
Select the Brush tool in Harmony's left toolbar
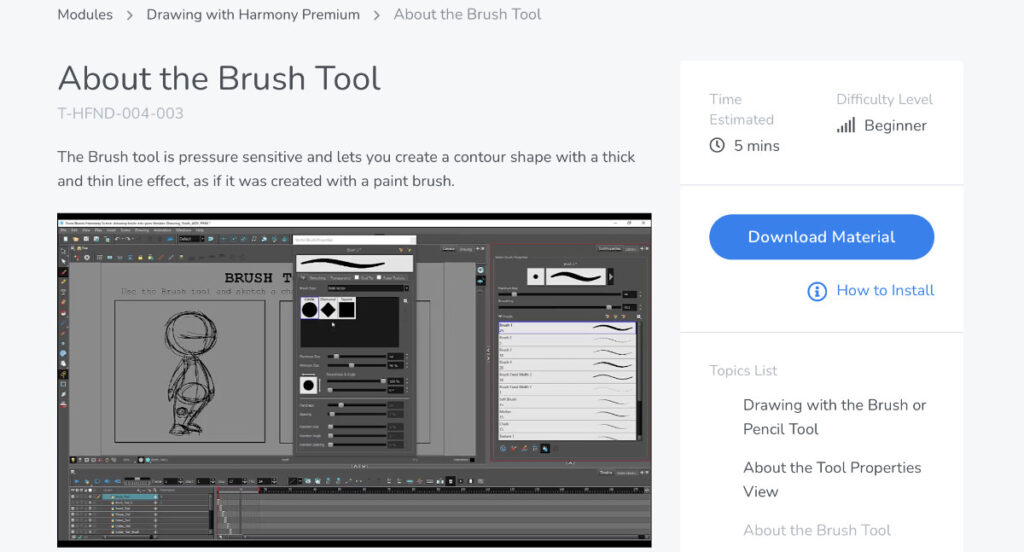[x=63, y=272]
